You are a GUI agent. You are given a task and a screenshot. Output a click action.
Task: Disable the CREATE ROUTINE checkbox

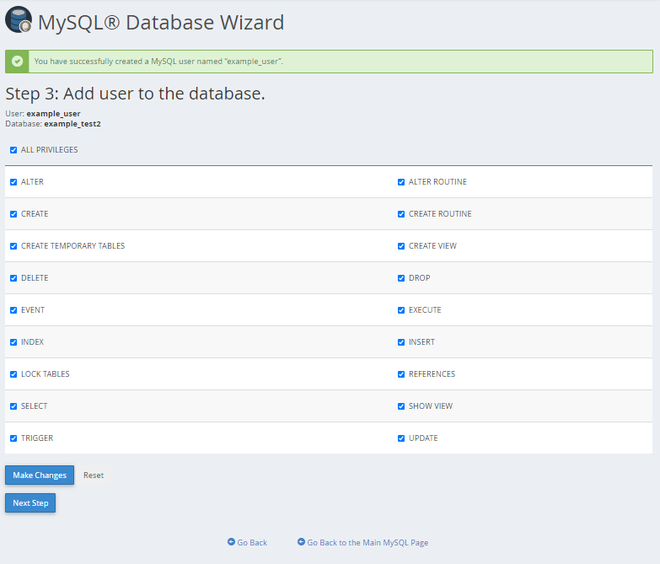pos(401,214)
